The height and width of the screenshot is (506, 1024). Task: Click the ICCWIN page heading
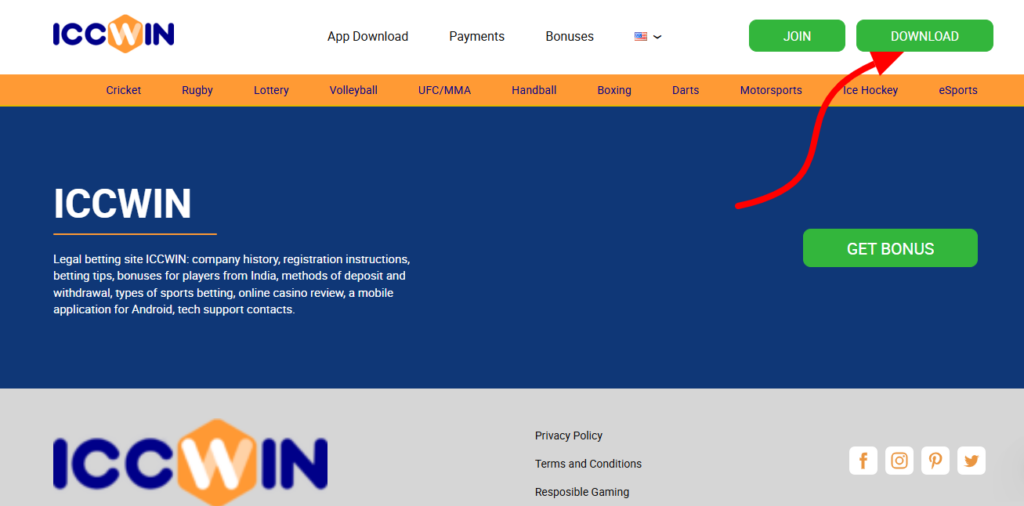point(123,204)
